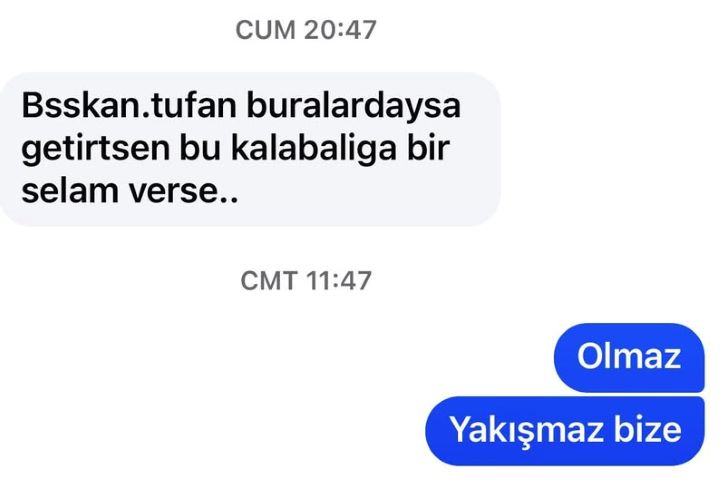This screenshot has width=720, height=490.
Task: Click the 'CUM 20:47' timestamp label
Action: coord(306,30)
